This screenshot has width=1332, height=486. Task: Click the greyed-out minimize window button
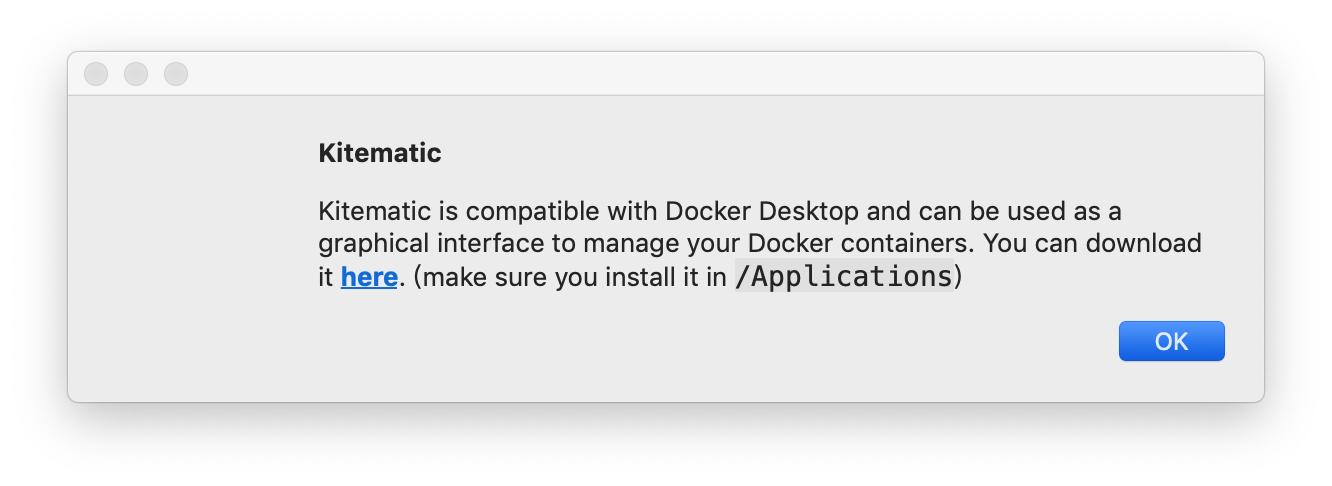pyautogui.click(x=136, y=74)
